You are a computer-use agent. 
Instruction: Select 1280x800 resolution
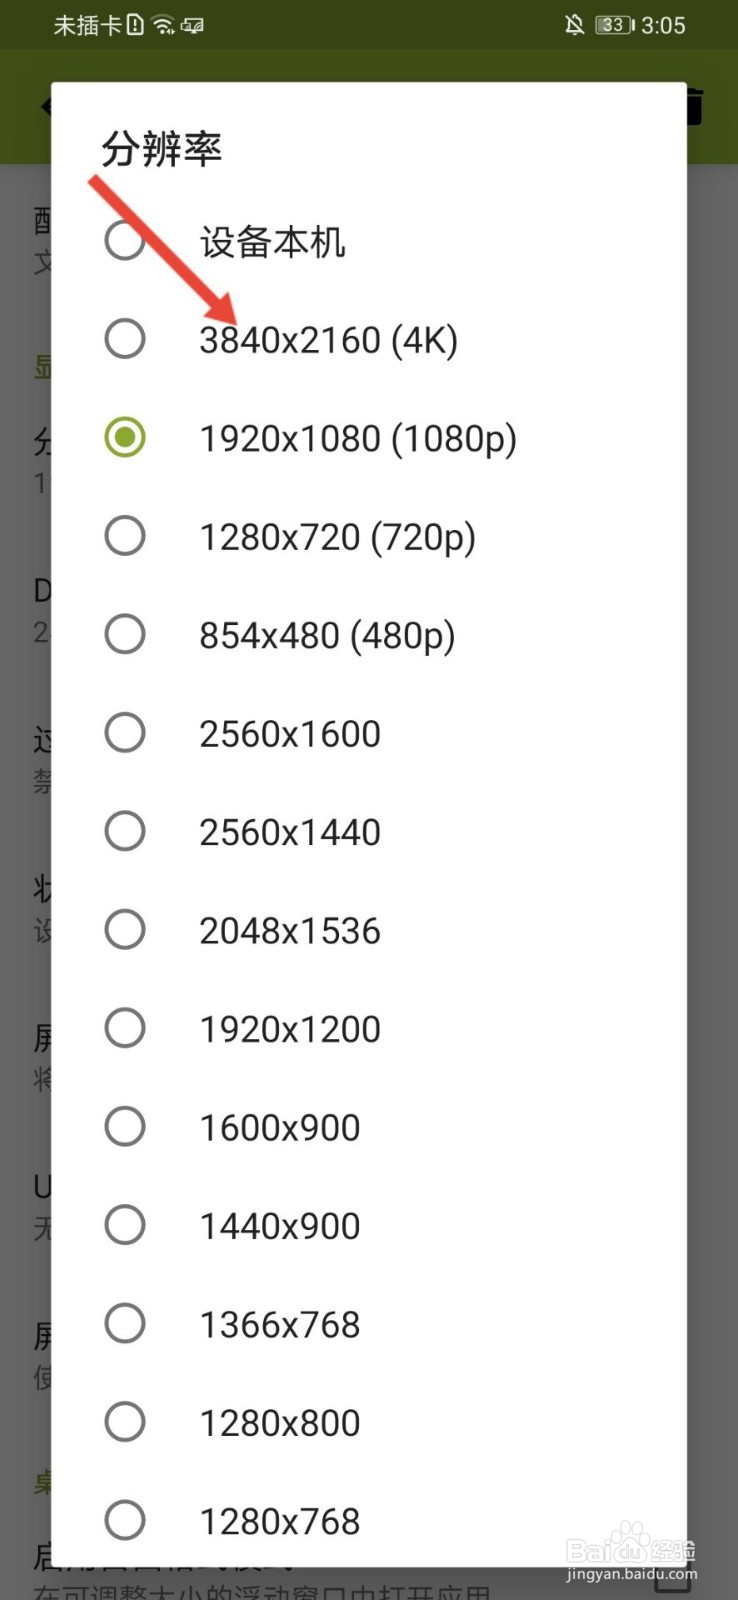tap(368, 1422)
